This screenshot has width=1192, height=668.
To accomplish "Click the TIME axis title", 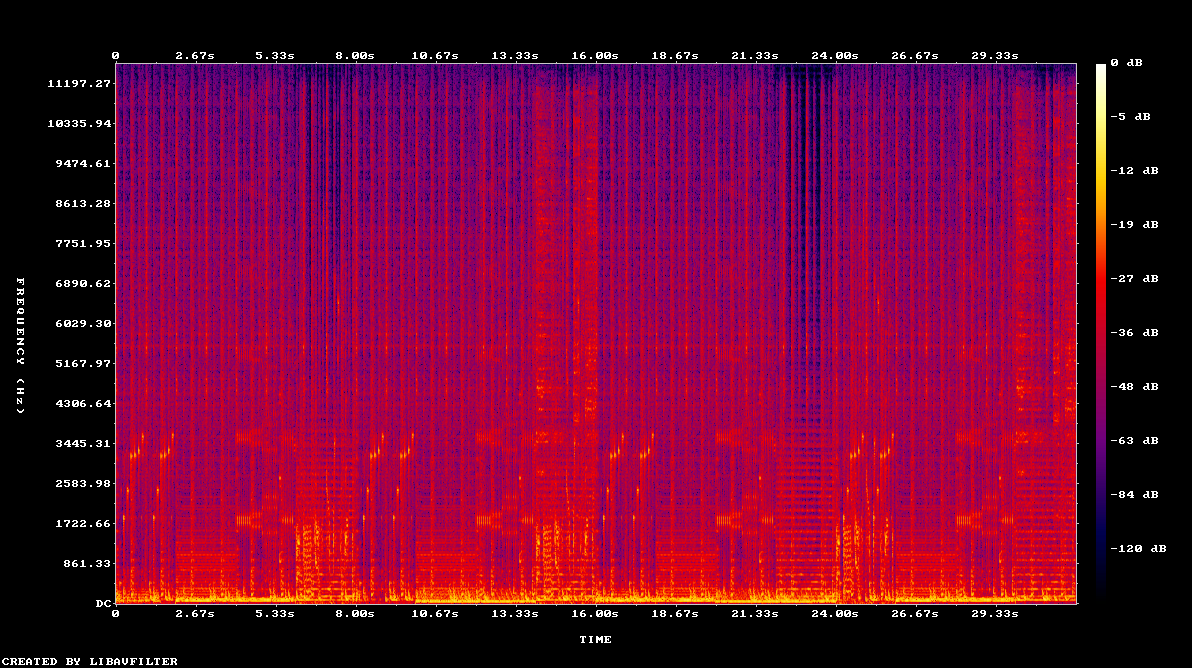I will click(595, 640).
